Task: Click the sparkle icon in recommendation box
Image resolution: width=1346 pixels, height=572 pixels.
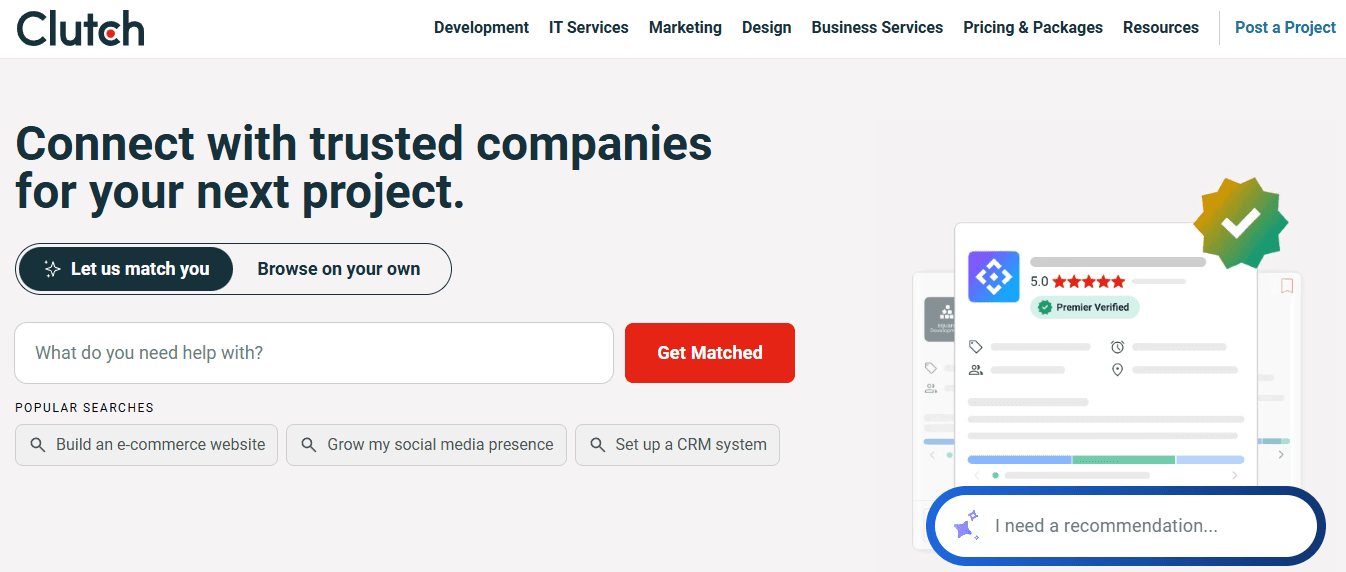Action: coord(966,526)
